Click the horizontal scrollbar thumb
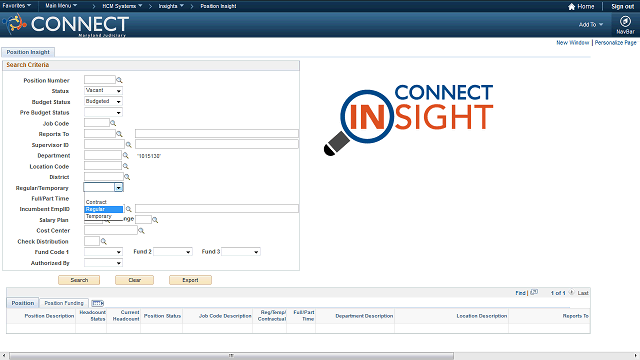This screenshot has width=640, height=360. click(231, 356)
